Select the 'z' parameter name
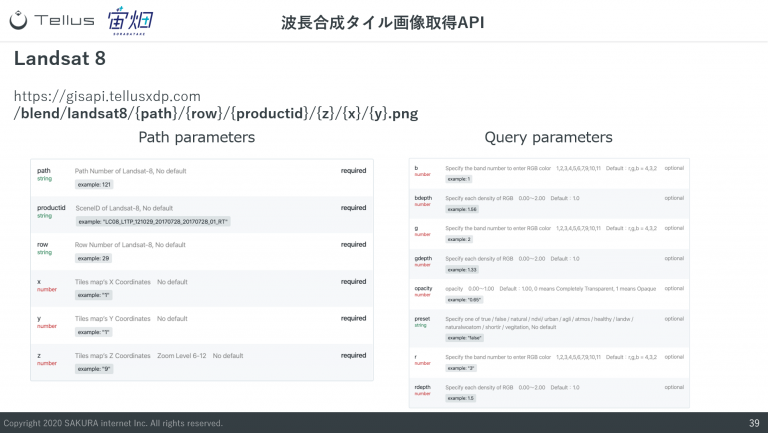The image size is (768, 433). coord(39,356)
